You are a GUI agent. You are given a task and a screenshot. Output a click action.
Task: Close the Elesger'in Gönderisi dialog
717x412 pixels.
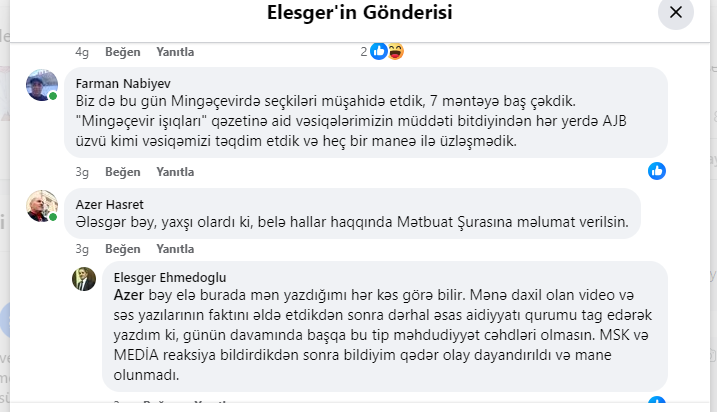pos(675,12)
